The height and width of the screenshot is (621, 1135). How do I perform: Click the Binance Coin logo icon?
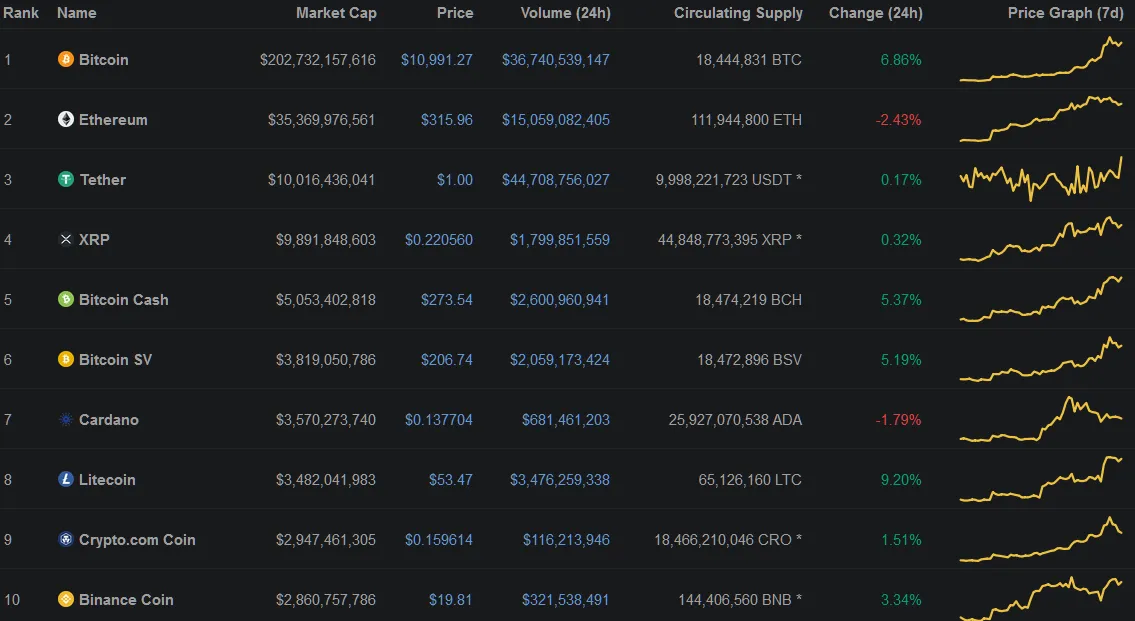(x=66, y=600)
